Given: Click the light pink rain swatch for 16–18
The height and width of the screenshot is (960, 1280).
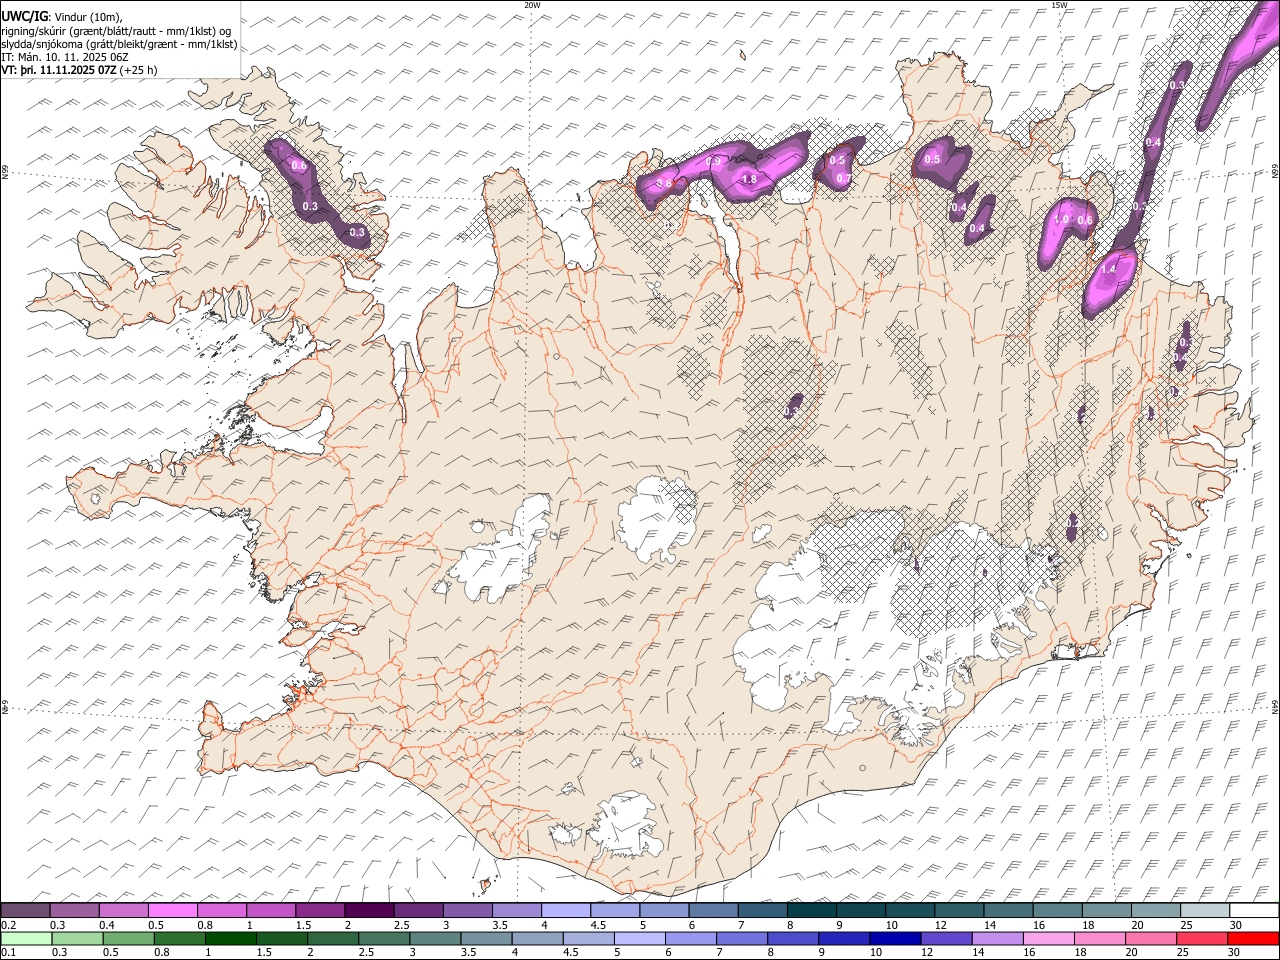Looking at the screenshot, I should [1049, 938].
